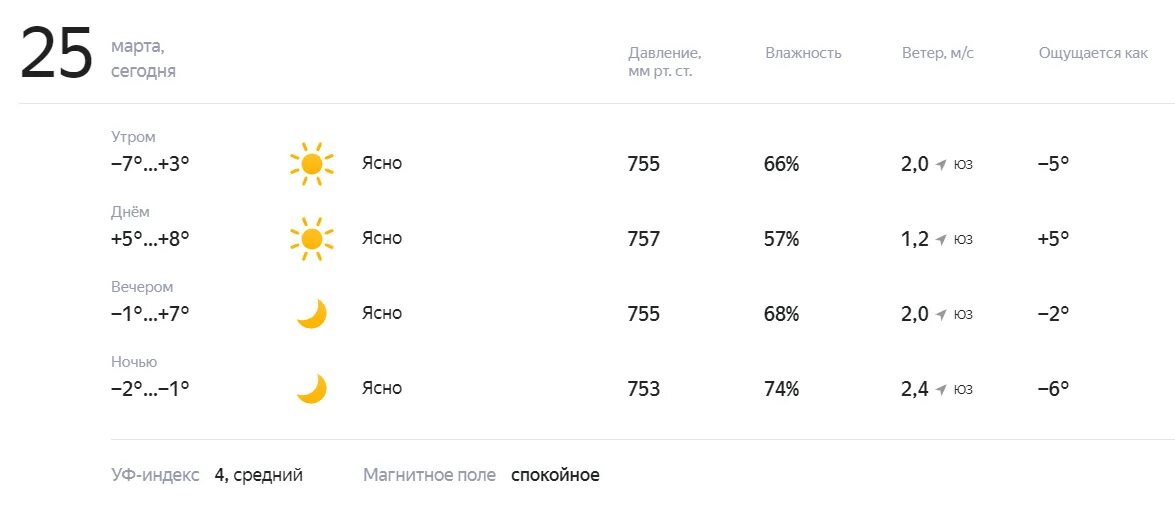Click the Магнитное поле value спокойное
This screenshot has width=1175, height=505.
555,475
